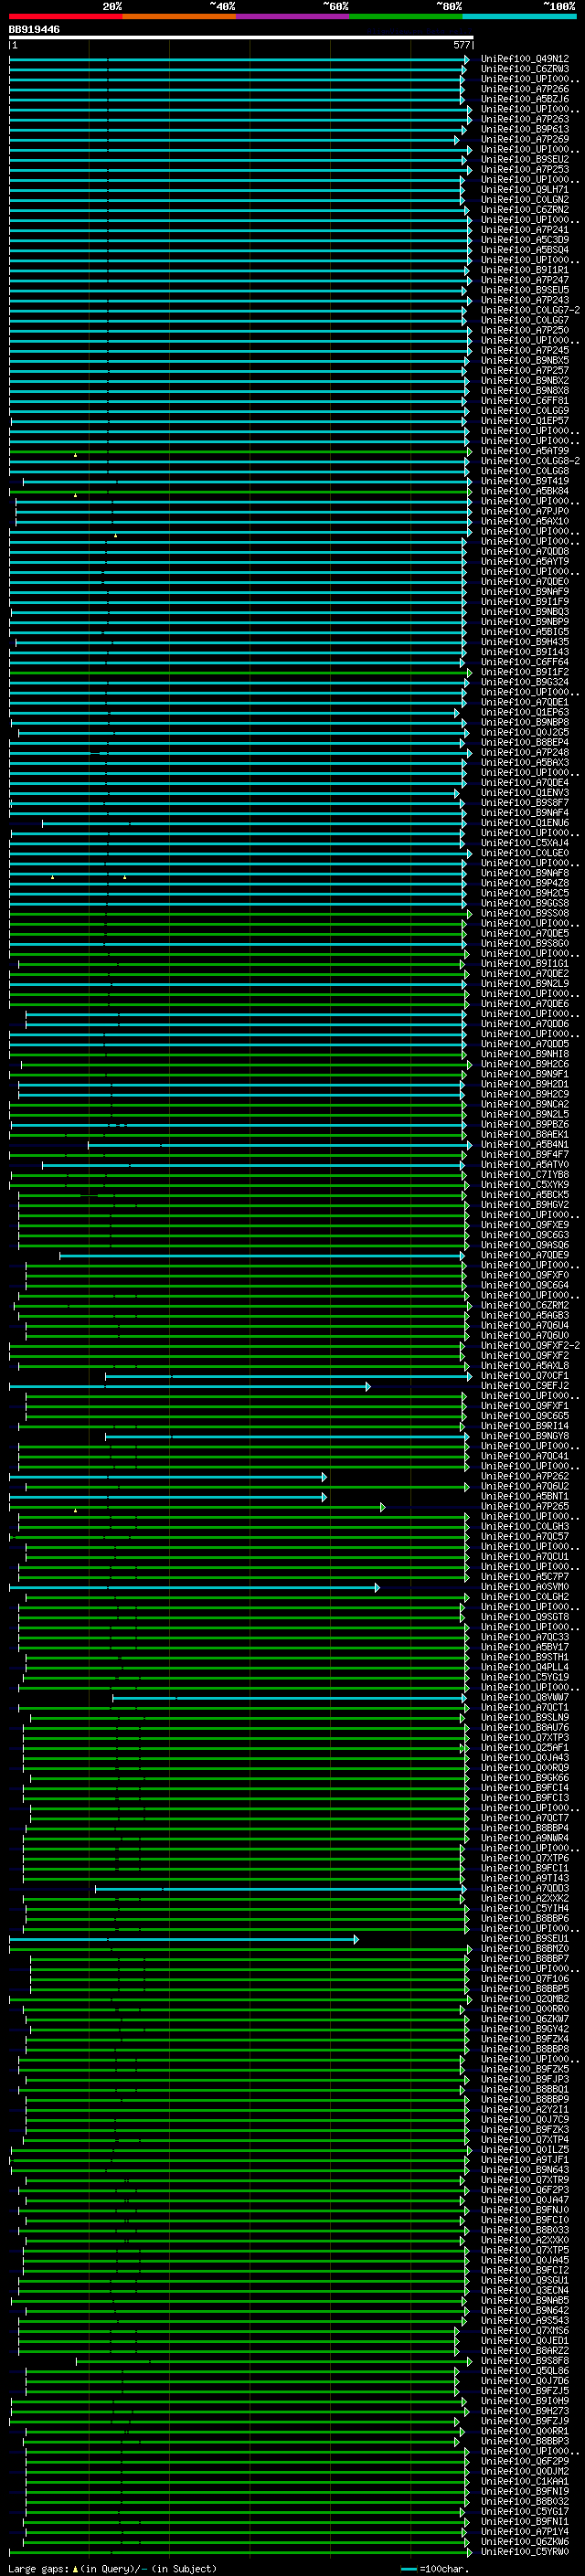
Task: Click the arrowhead ending the UniRef100_A7P262 bar
Action: pos(324,1477)
